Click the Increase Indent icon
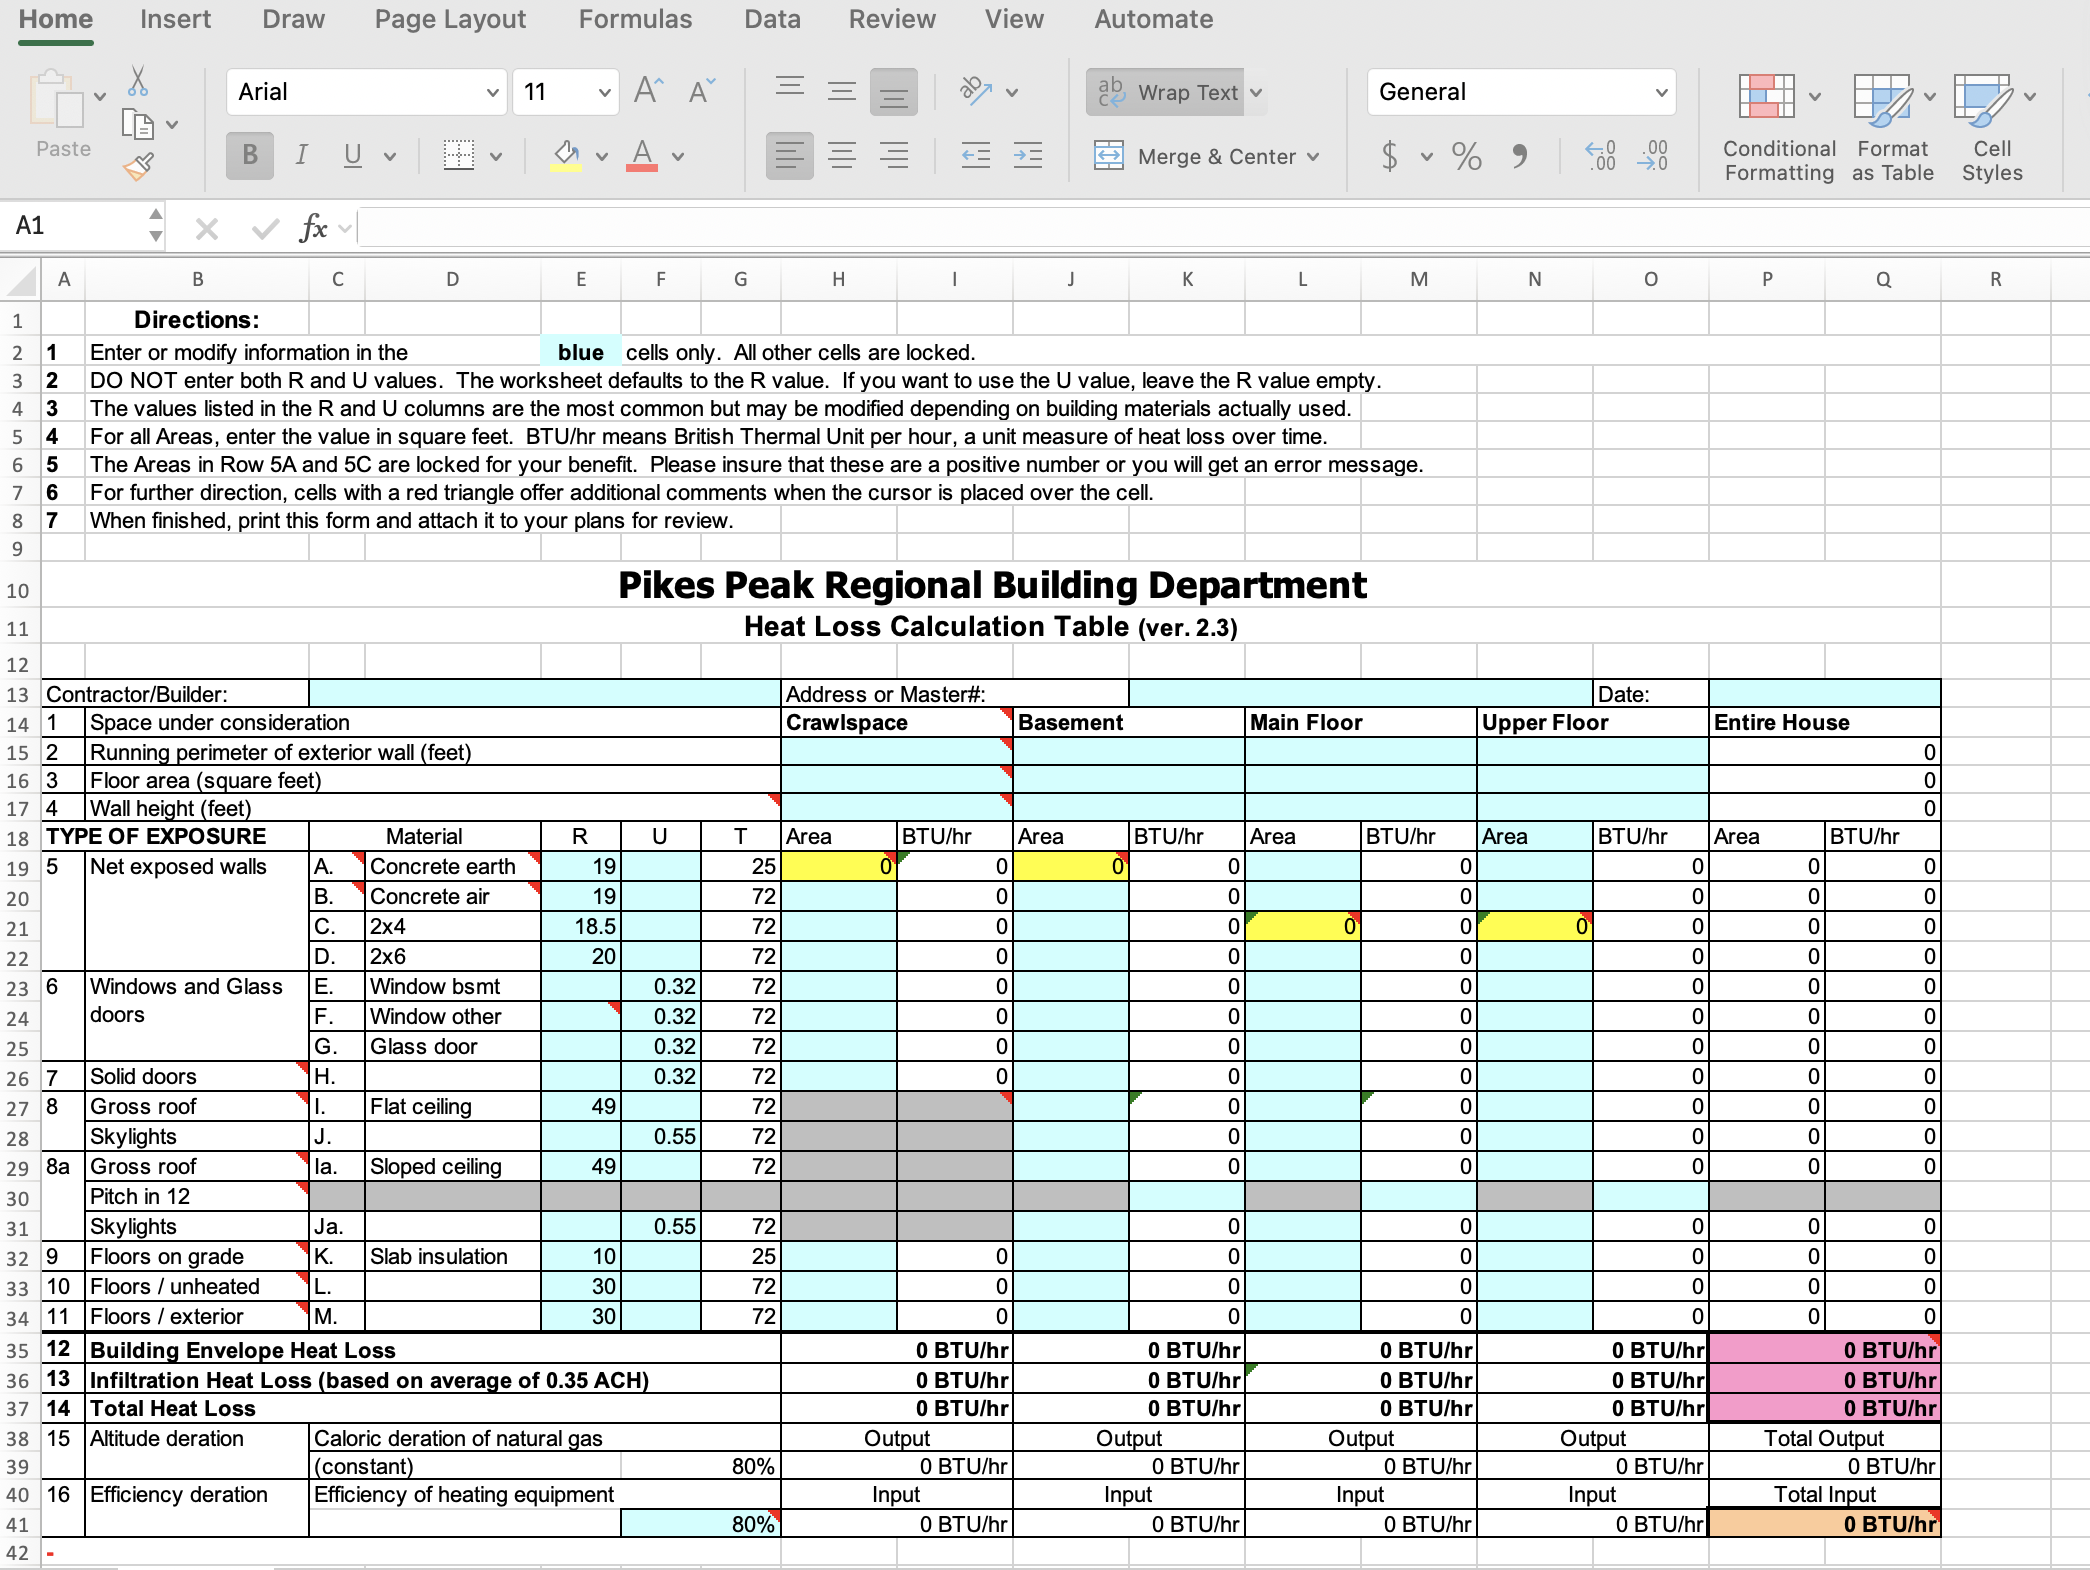The height and width of the screenshot is (1570, 2090). (1028, 155)
